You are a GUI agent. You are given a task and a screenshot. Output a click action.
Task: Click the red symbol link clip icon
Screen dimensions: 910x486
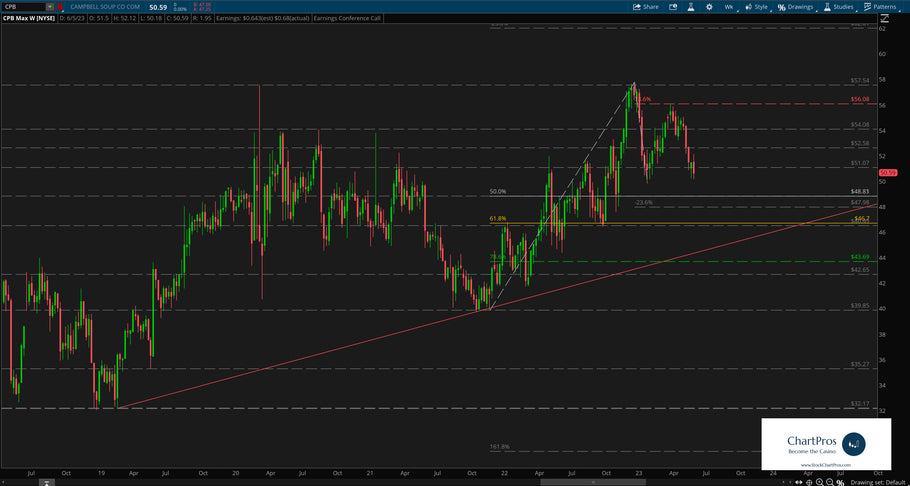click(60, 7)
